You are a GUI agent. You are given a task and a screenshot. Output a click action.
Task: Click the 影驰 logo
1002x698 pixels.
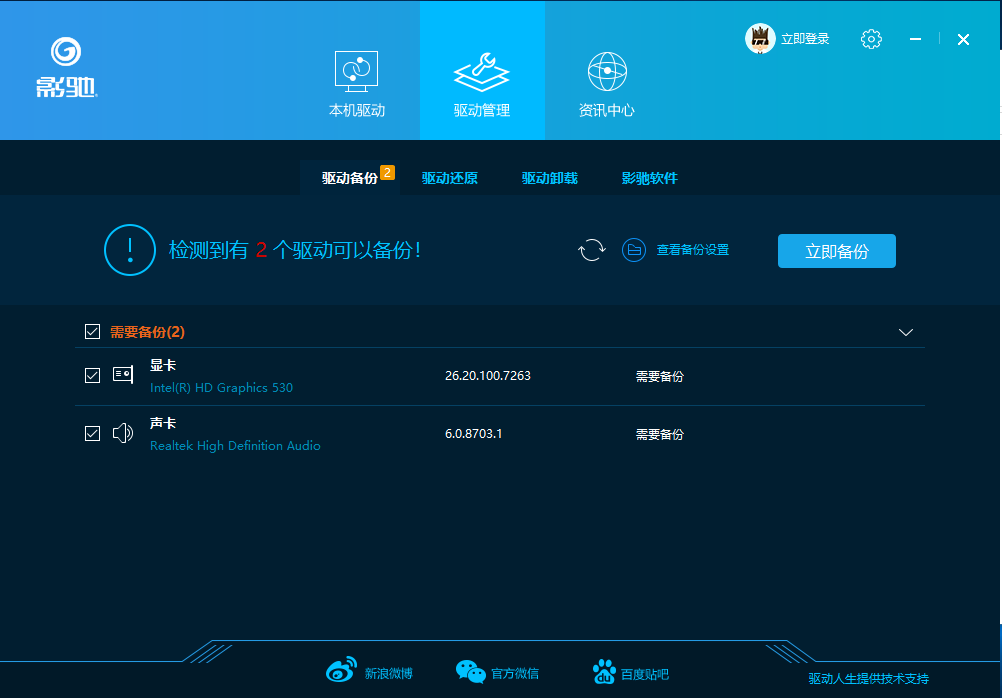(66, 68)
